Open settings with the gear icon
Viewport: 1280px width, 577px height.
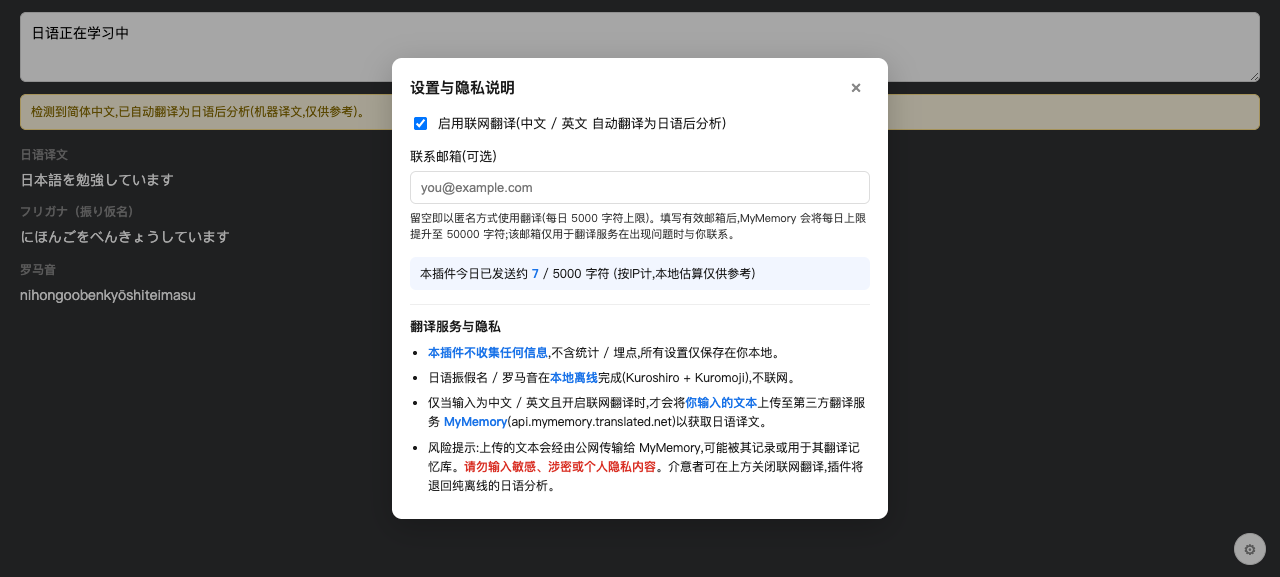point(1249,549)
